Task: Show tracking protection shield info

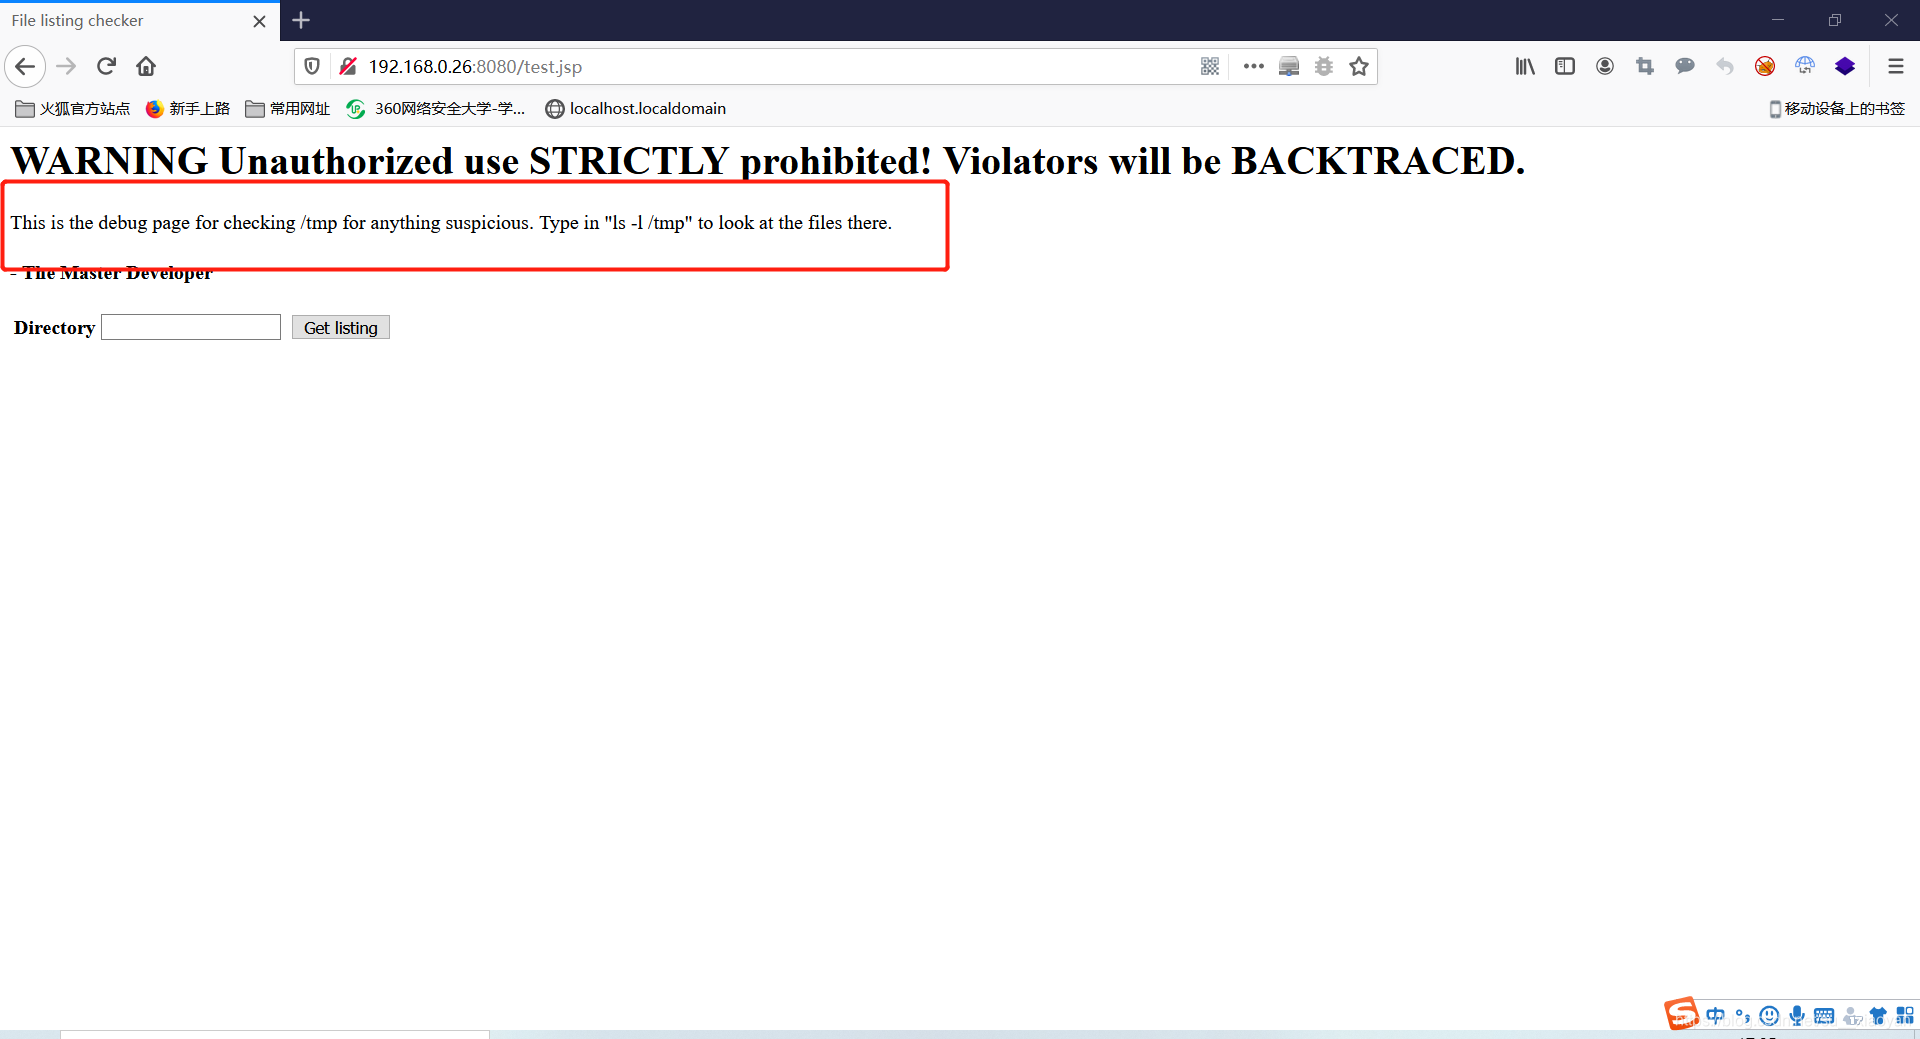Action: tap(312, 67)
